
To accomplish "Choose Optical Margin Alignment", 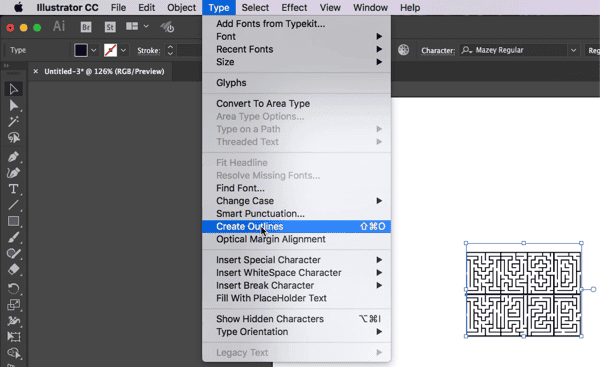I will point(297,239).
